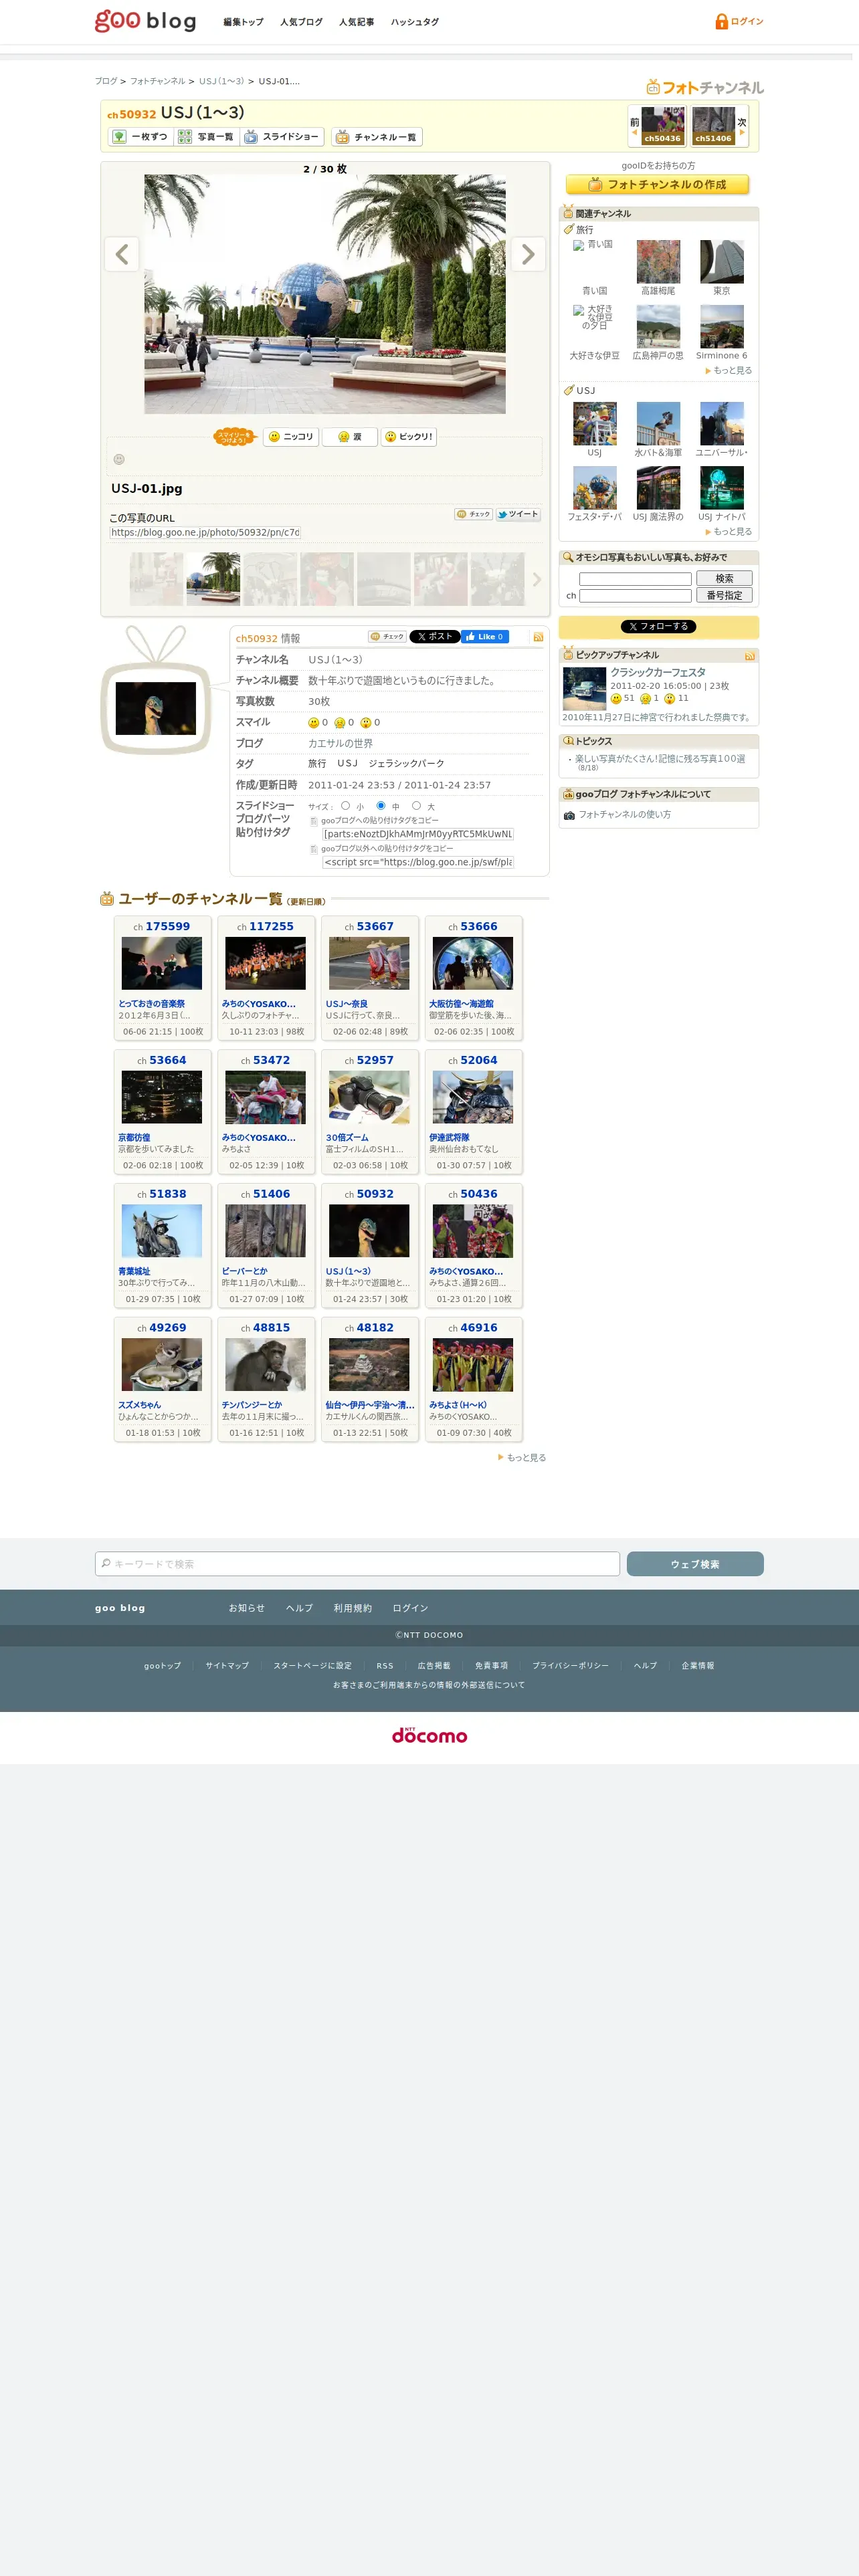Open the 水バト&海軍 related channel thumbnail

coord(658,424)
